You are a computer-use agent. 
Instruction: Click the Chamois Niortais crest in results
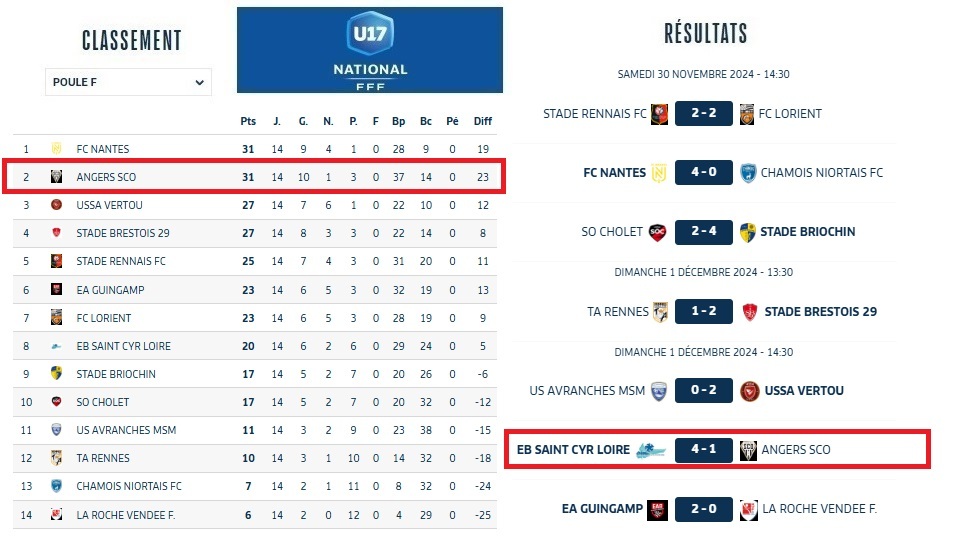pyautogui.click(x=747, y=173)
